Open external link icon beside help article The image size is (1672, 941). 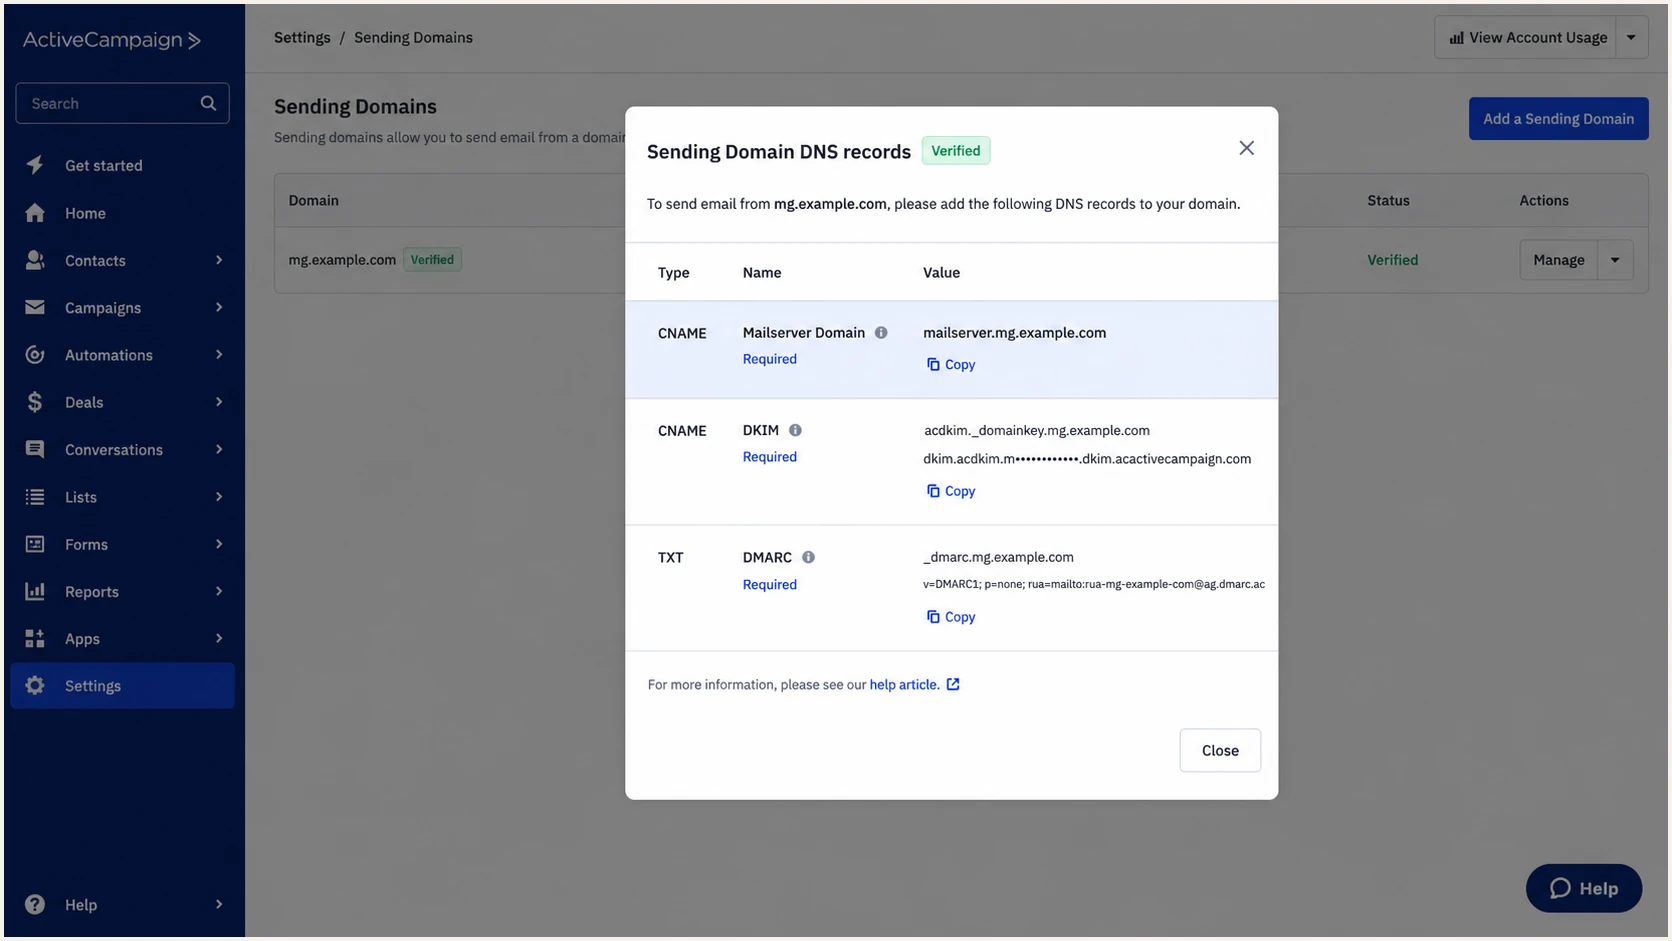click(x=953, y=685)
